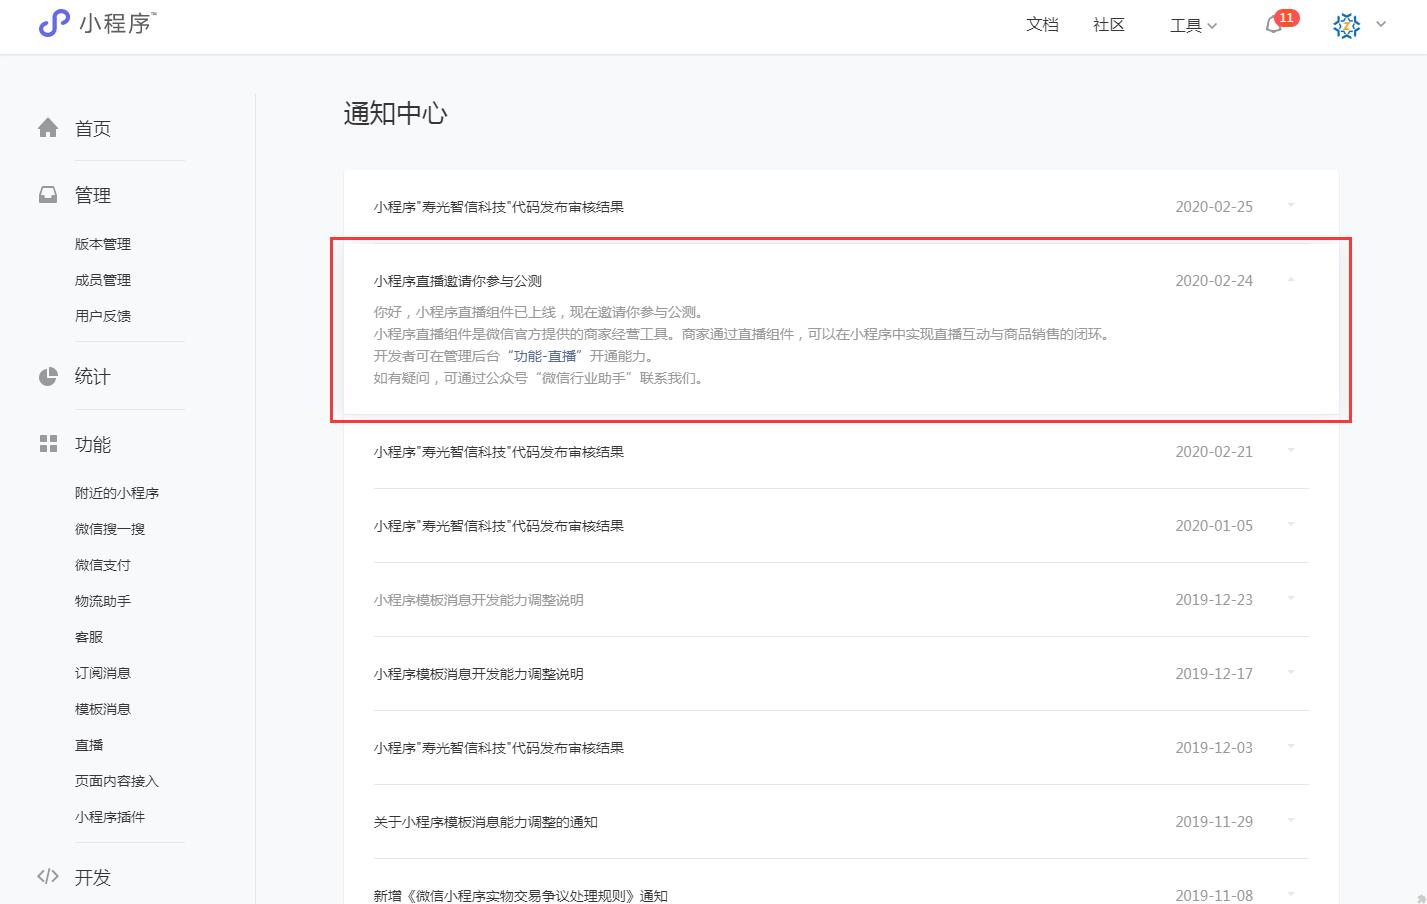Viewport: 1427px width, 904px height.
Task: Open 小程序插件 sidebar link
Action: [110, 817]
